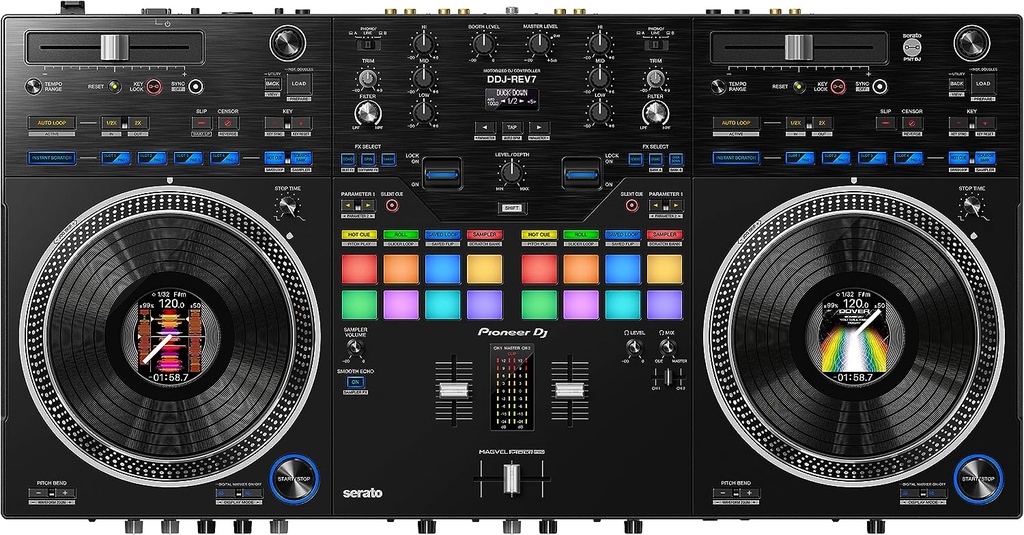The width and height of the screenshot is (1024, 535).
Task: Hit the green performance pad on right deck
Action: (539, 304)
